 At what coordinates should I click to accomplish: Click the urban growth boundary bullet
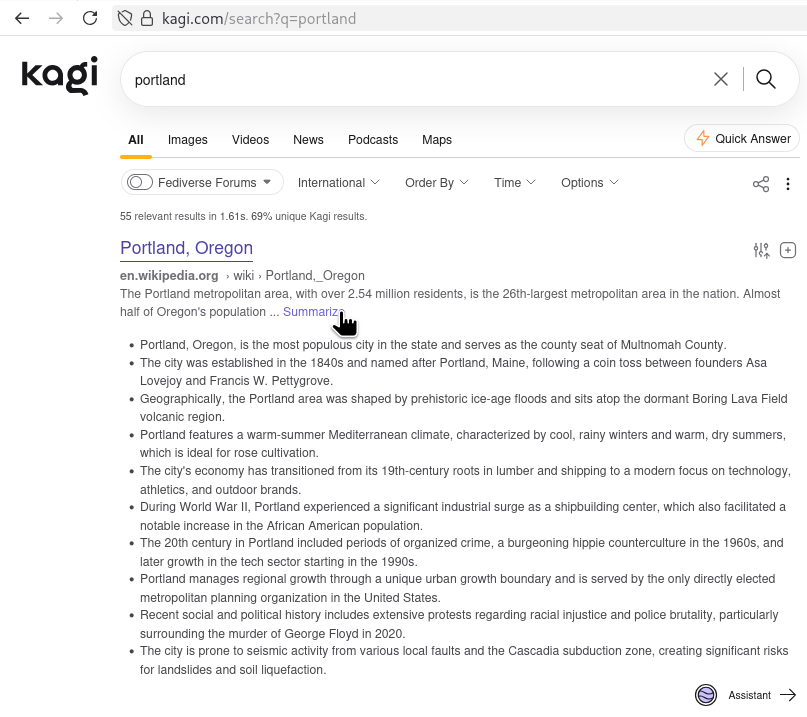458,588
